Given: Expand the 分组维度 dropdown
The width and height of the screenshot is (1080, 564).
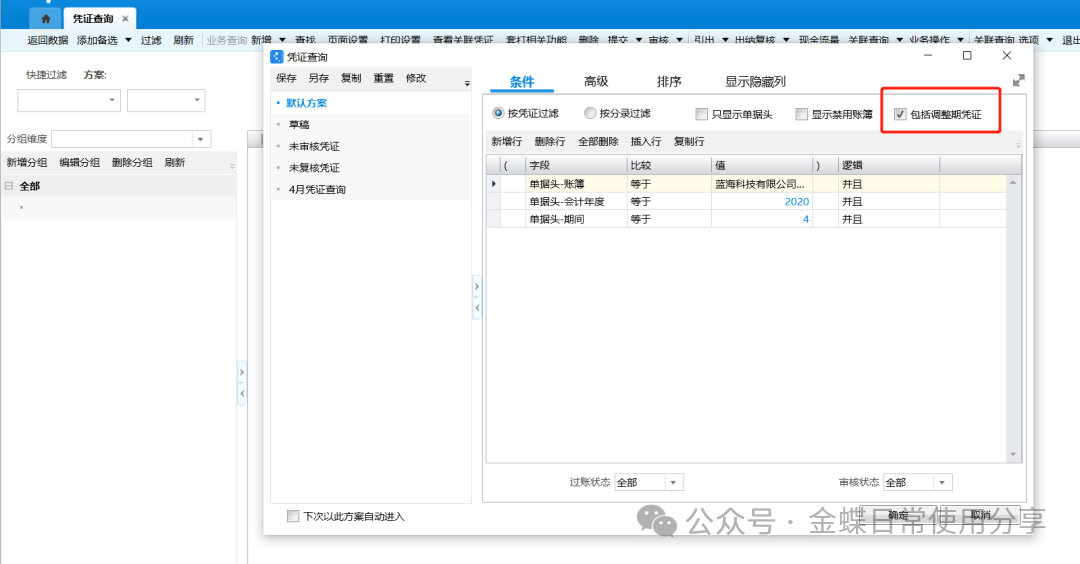Looking at the screenshot, I should (x=201, y=140).
